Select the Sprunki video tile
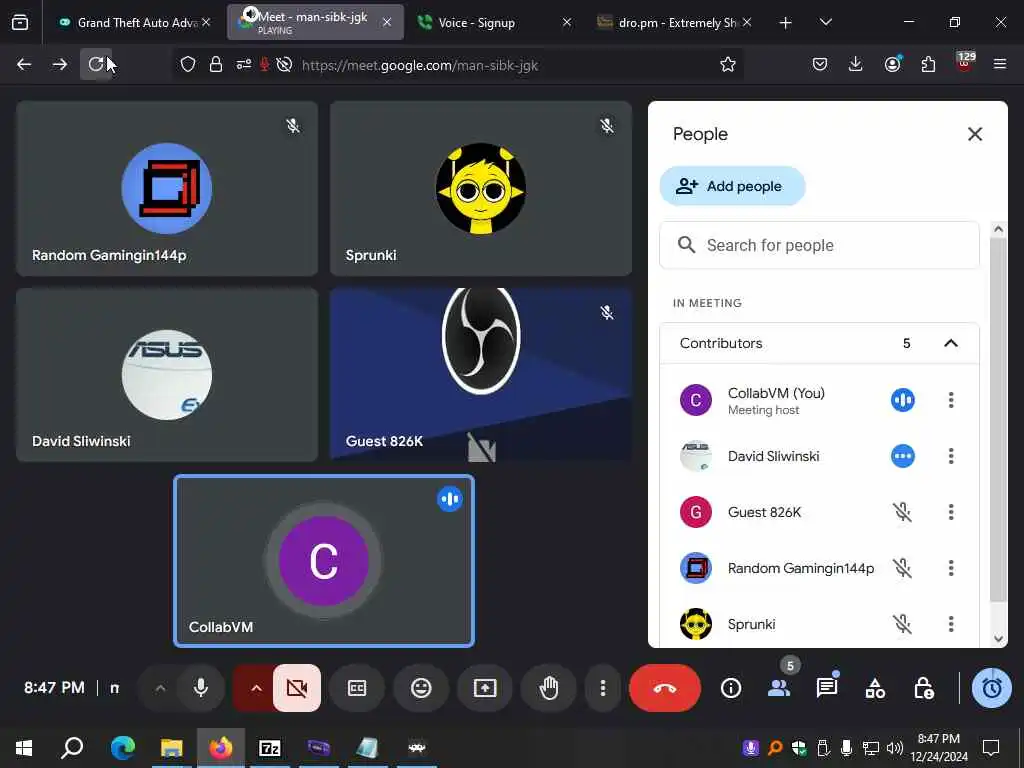The height and width of the screenshot is (768, 1024). tap(481, 188)
